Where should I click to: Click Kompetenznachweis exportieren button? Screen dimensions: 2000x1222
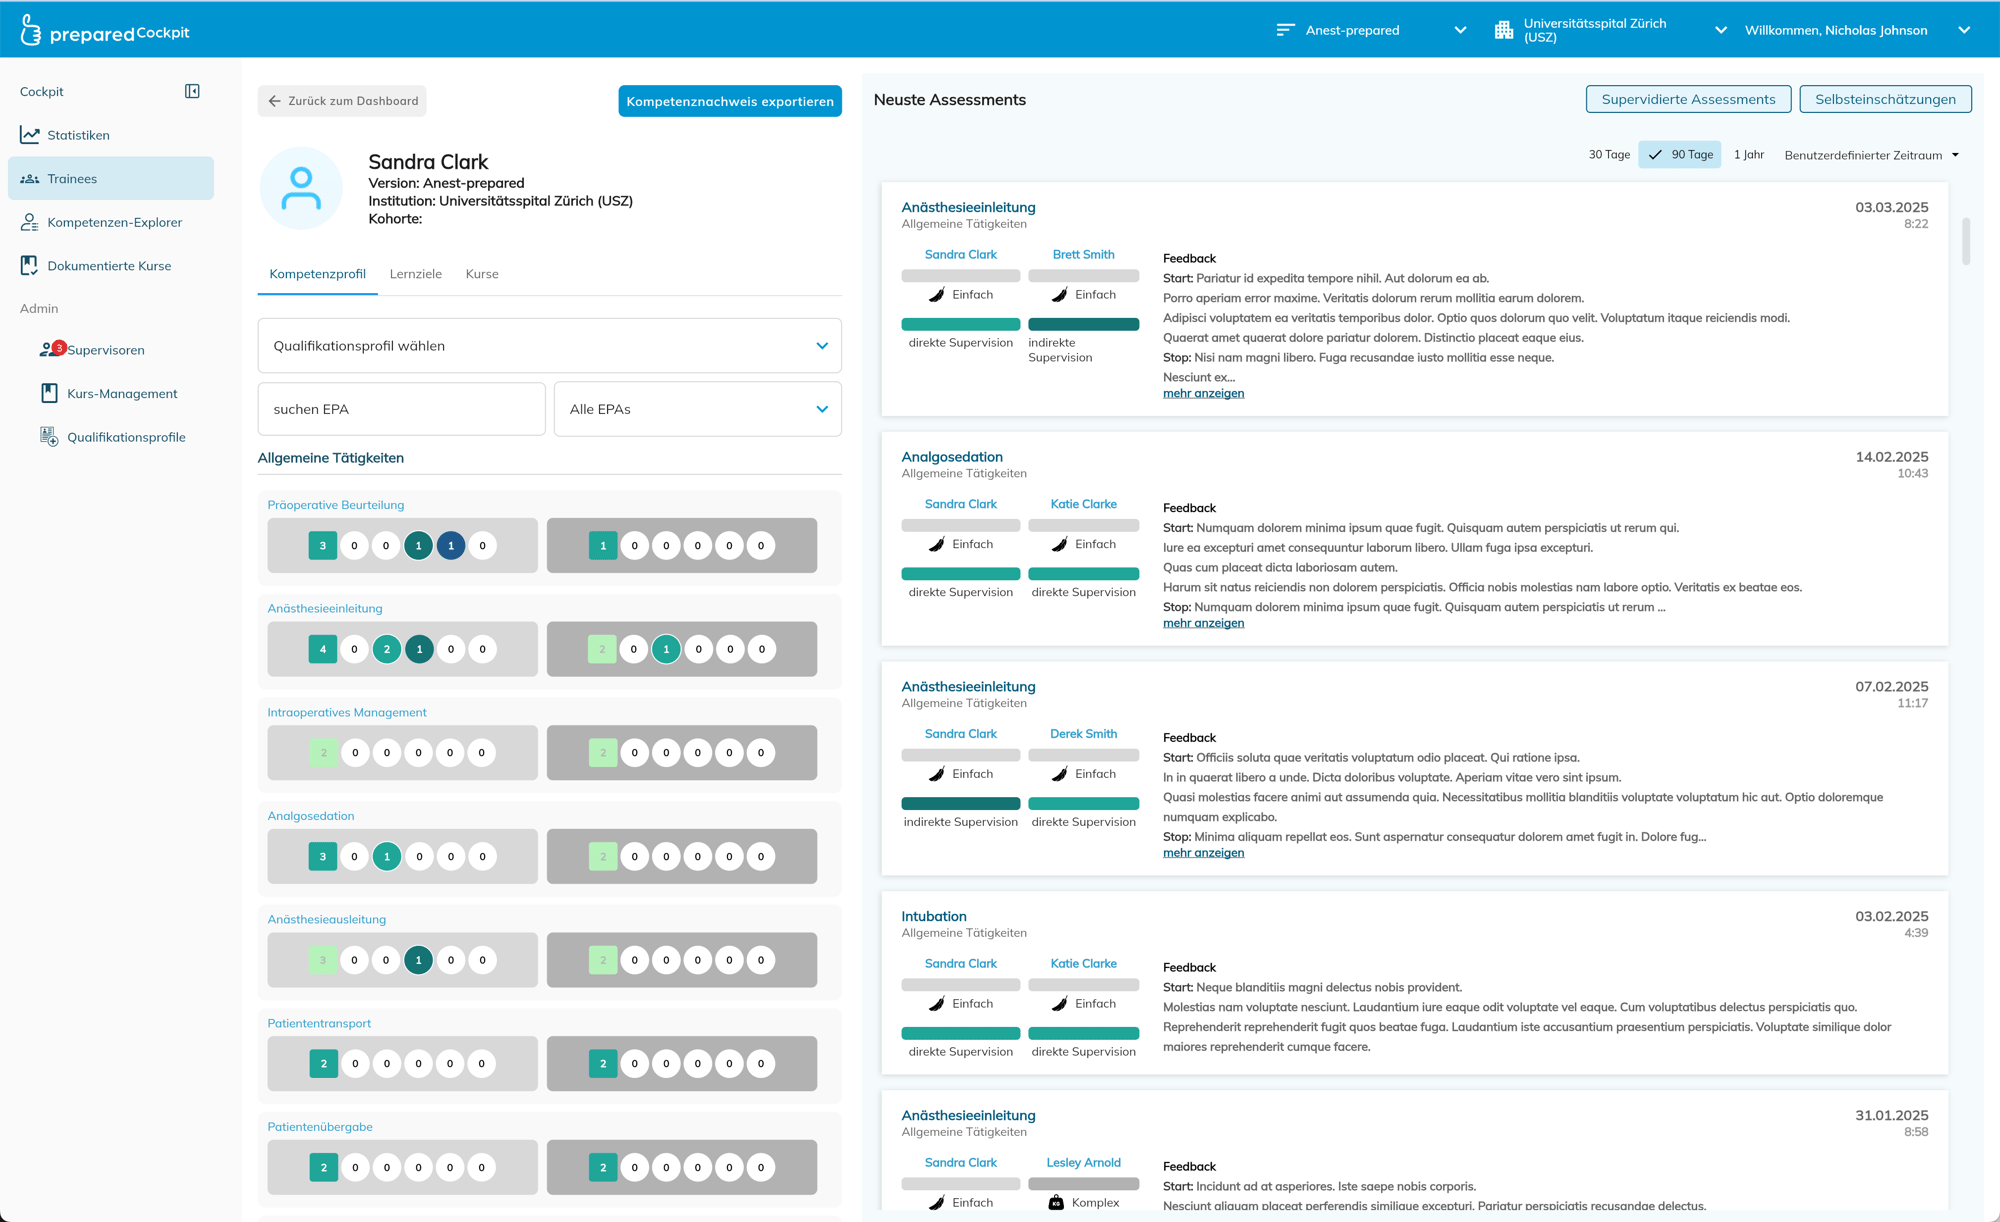tap(729, 101)
